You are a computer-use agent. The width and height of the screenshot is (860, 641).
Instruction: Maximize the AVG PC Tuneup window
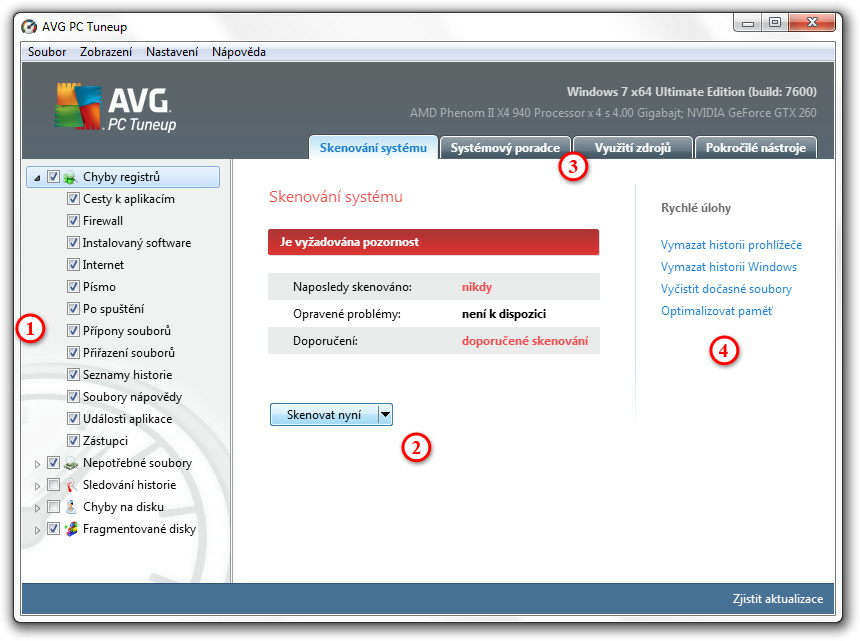pyautogui.click(x=774, y=22)
